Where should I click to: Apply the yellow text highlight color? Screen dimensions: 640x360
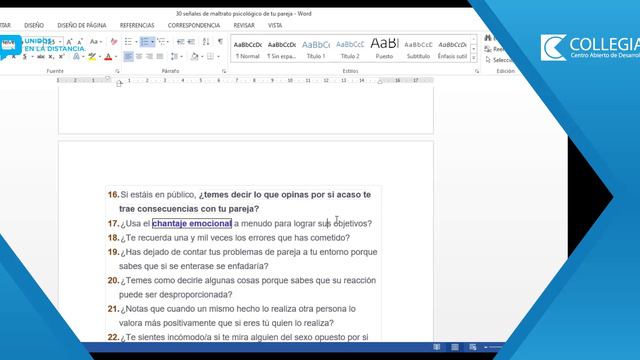[92, 56]
